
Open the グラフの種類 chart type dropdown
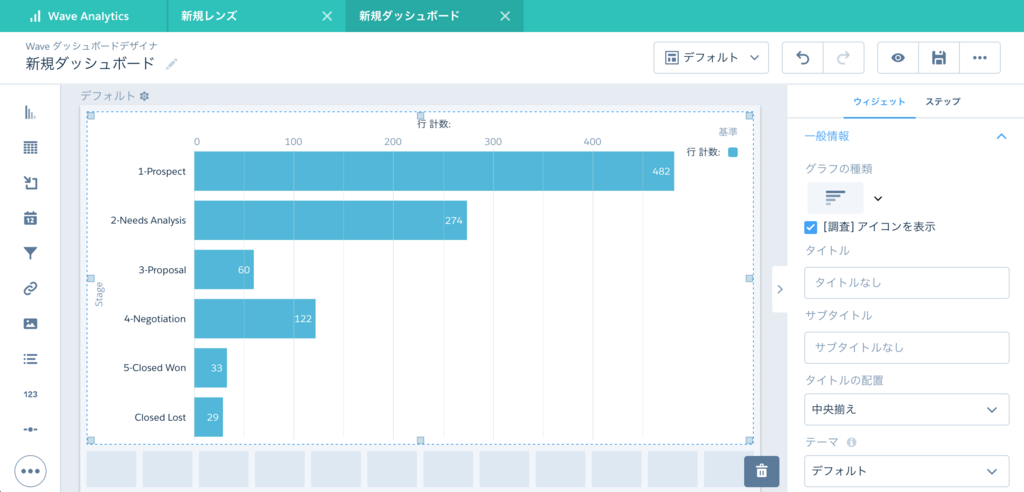coord(878,198)
